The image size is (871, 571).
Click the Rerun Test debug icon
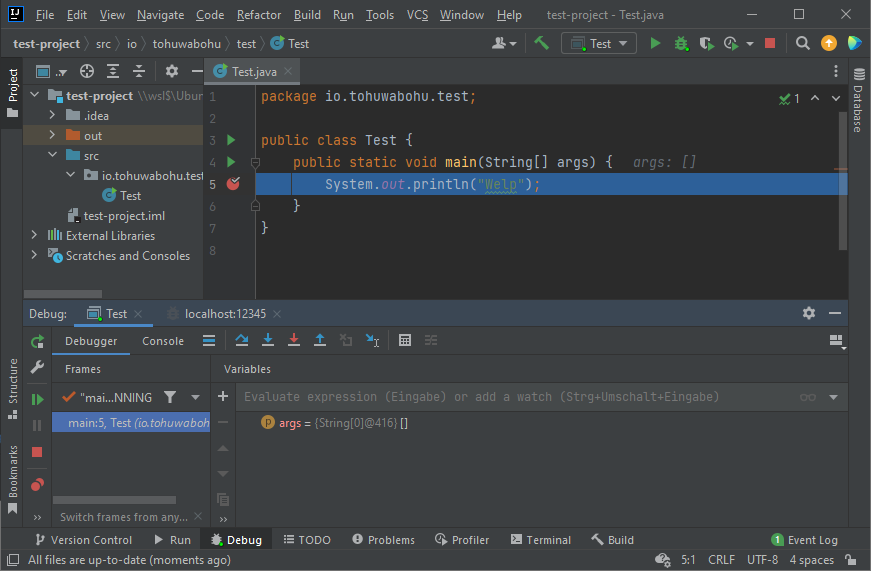(37, 341)
